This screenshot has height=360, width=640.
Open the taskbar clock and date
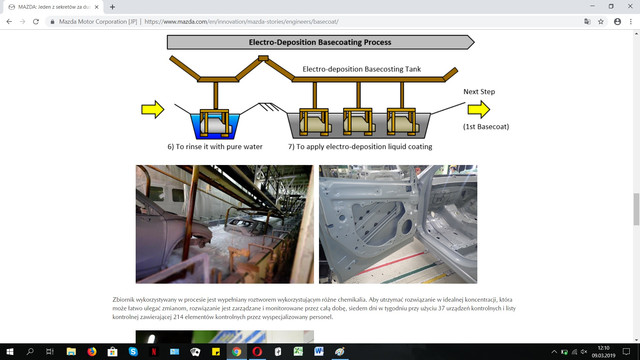(604, 351)
